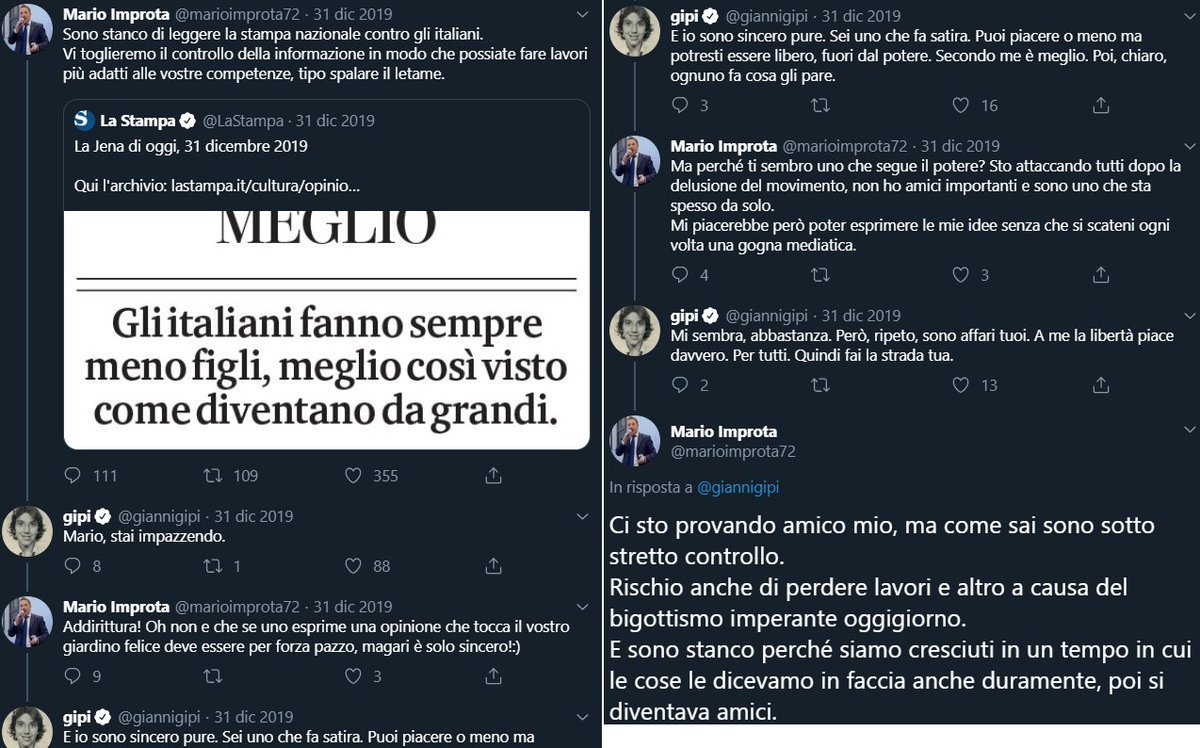Open La Stampa quoted account name
1200x748 pixels.
tap(137, 121)
